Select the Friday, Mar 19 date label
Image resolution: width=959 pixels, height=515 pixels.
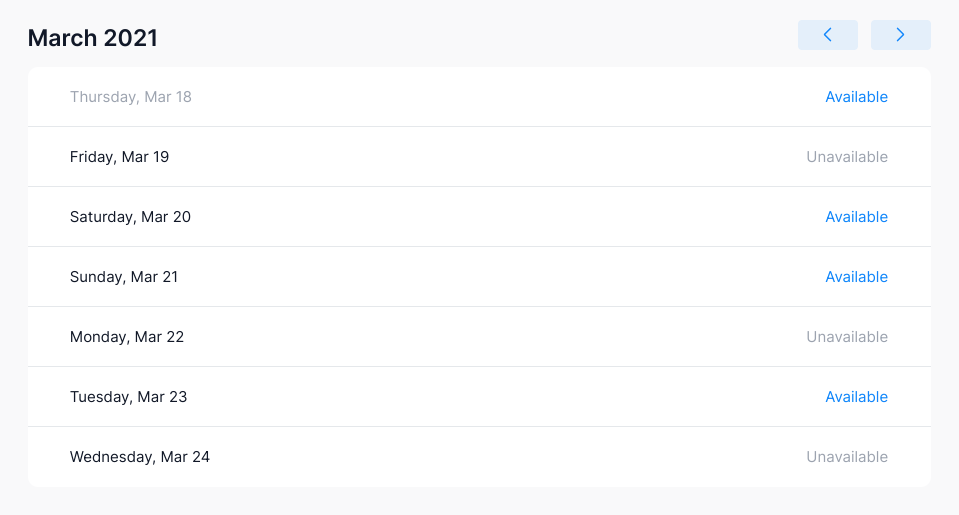tap(119, 157)
